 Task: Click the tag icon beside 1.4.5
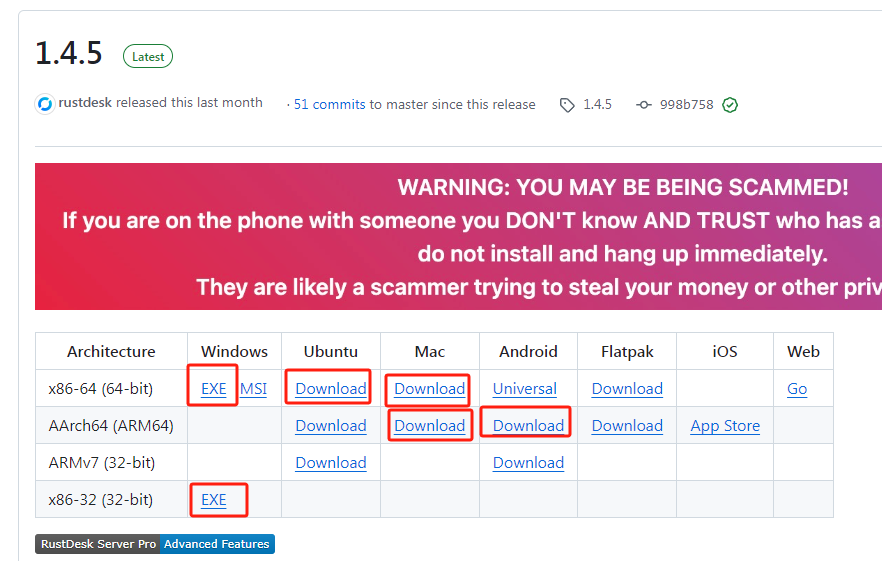(x=567, y=105)
